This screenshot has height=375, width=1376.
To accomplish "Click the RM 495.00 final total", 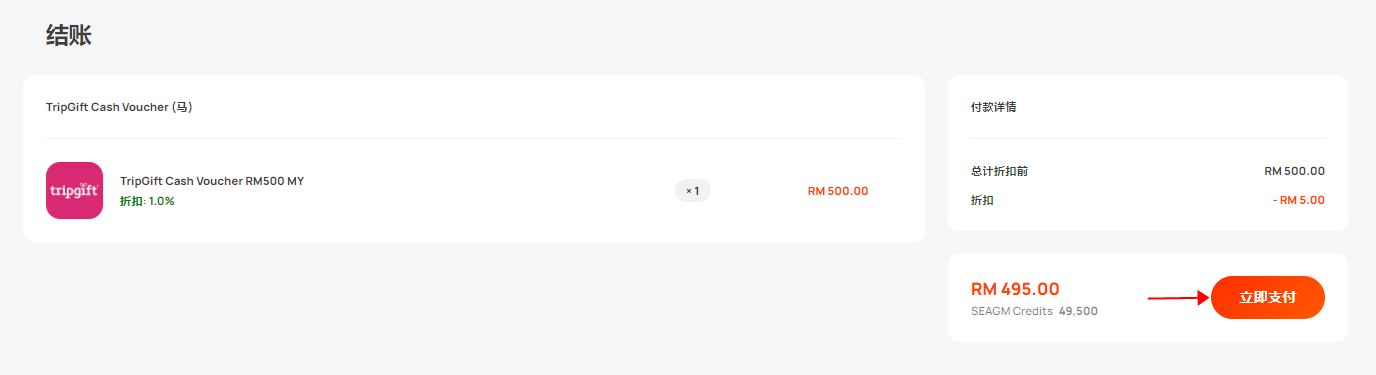I will [x=1015, y=289].
